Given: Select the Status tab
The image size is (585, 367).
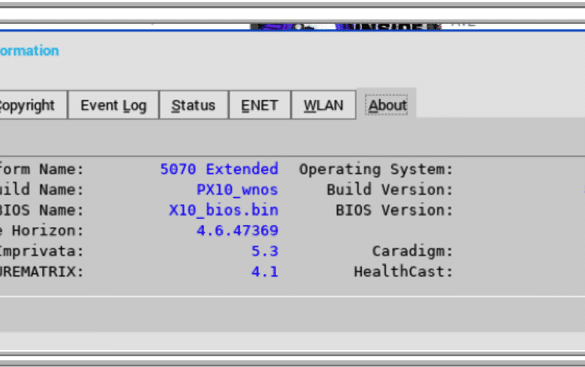Looking at the screenshot, I should click(193, 105).
